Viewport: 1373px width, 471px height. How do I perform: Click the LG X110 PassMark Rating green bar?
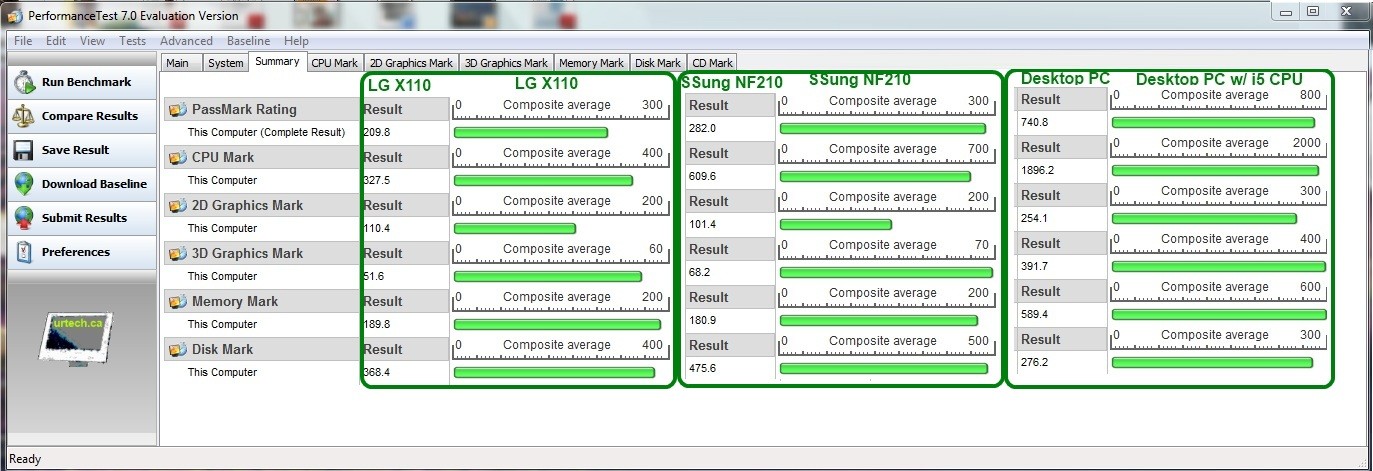coord(530,133)
